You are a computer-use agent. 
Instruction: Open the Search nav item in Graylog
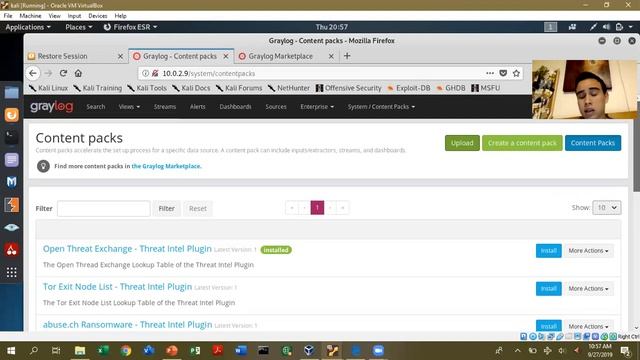[x=96, y=107]
